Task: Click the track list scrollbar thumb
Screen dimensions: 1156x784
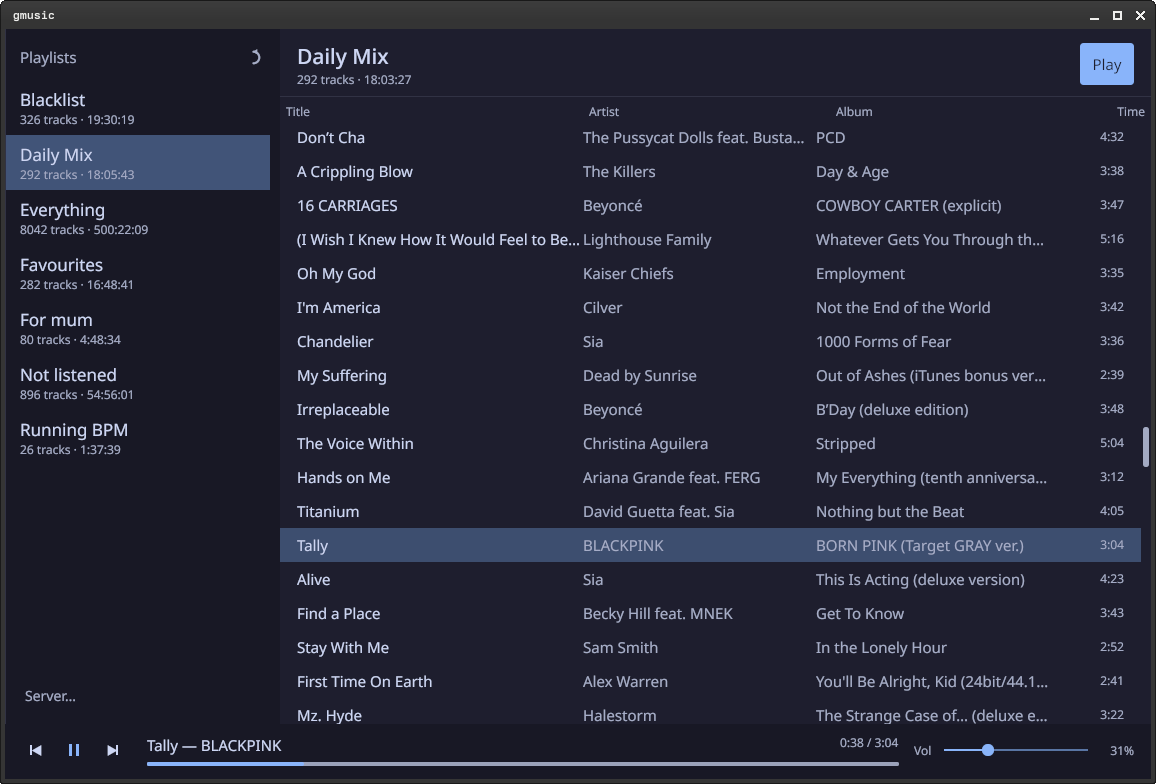Action: point(1146,447)
